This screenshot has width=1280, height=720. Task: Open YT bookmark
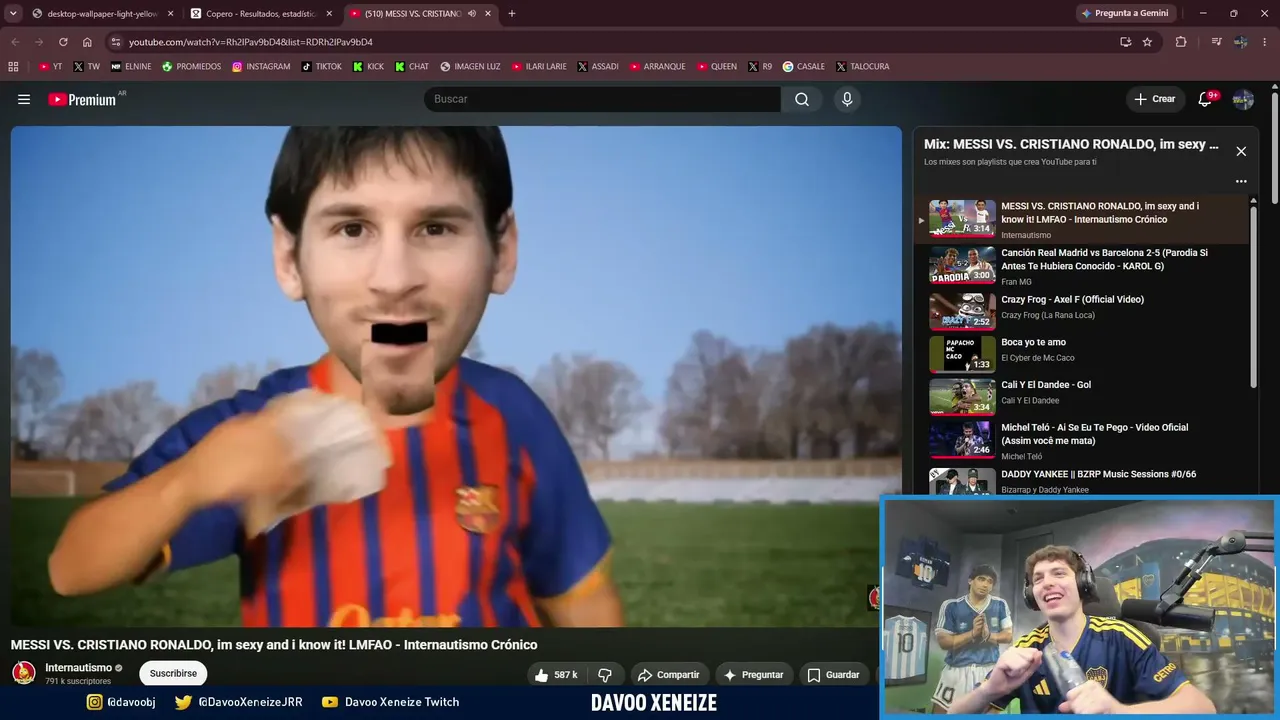coord(51,67)
